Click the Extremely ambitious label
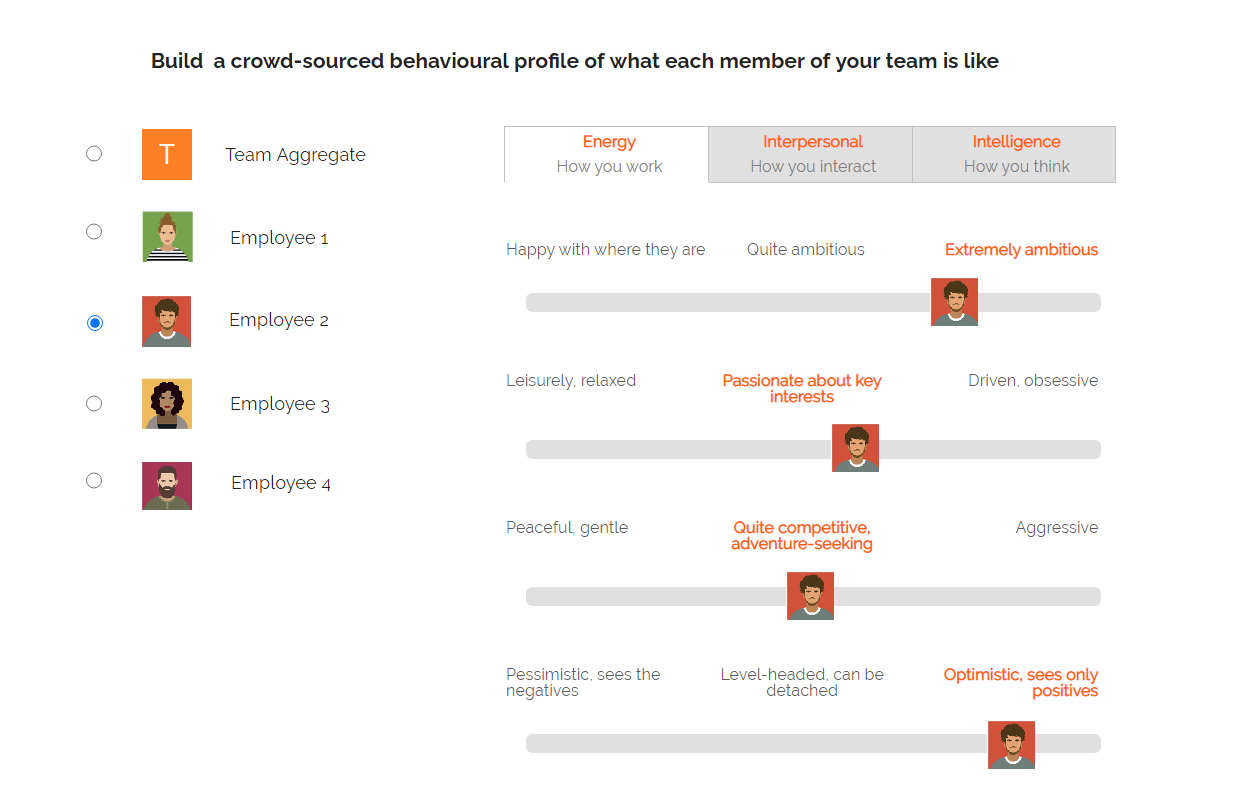Viewport: 1250px width, 800px height. point(1021,250)
